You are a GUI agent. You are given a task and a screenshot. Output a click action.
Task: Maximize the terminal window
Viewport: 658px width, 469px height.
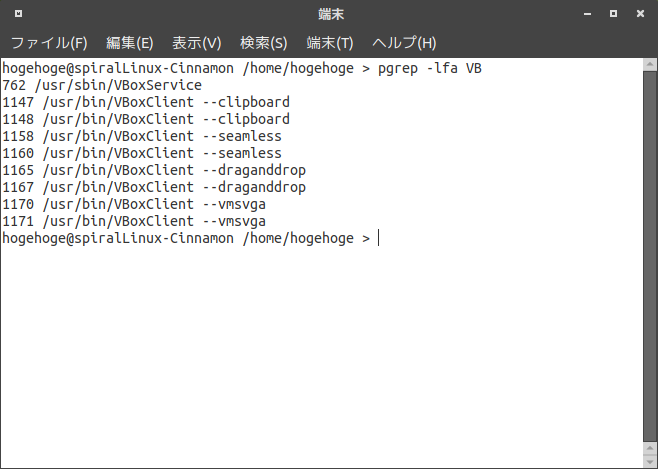click(x=613, y=14)
